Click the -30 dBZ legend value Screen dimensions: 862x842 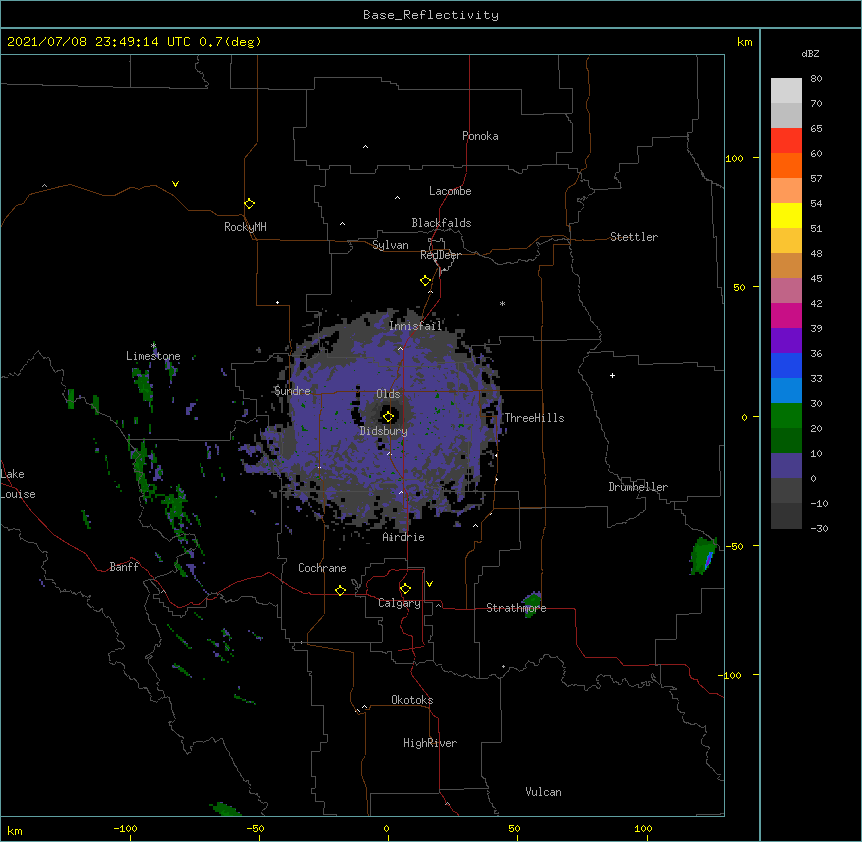[819, 528]
